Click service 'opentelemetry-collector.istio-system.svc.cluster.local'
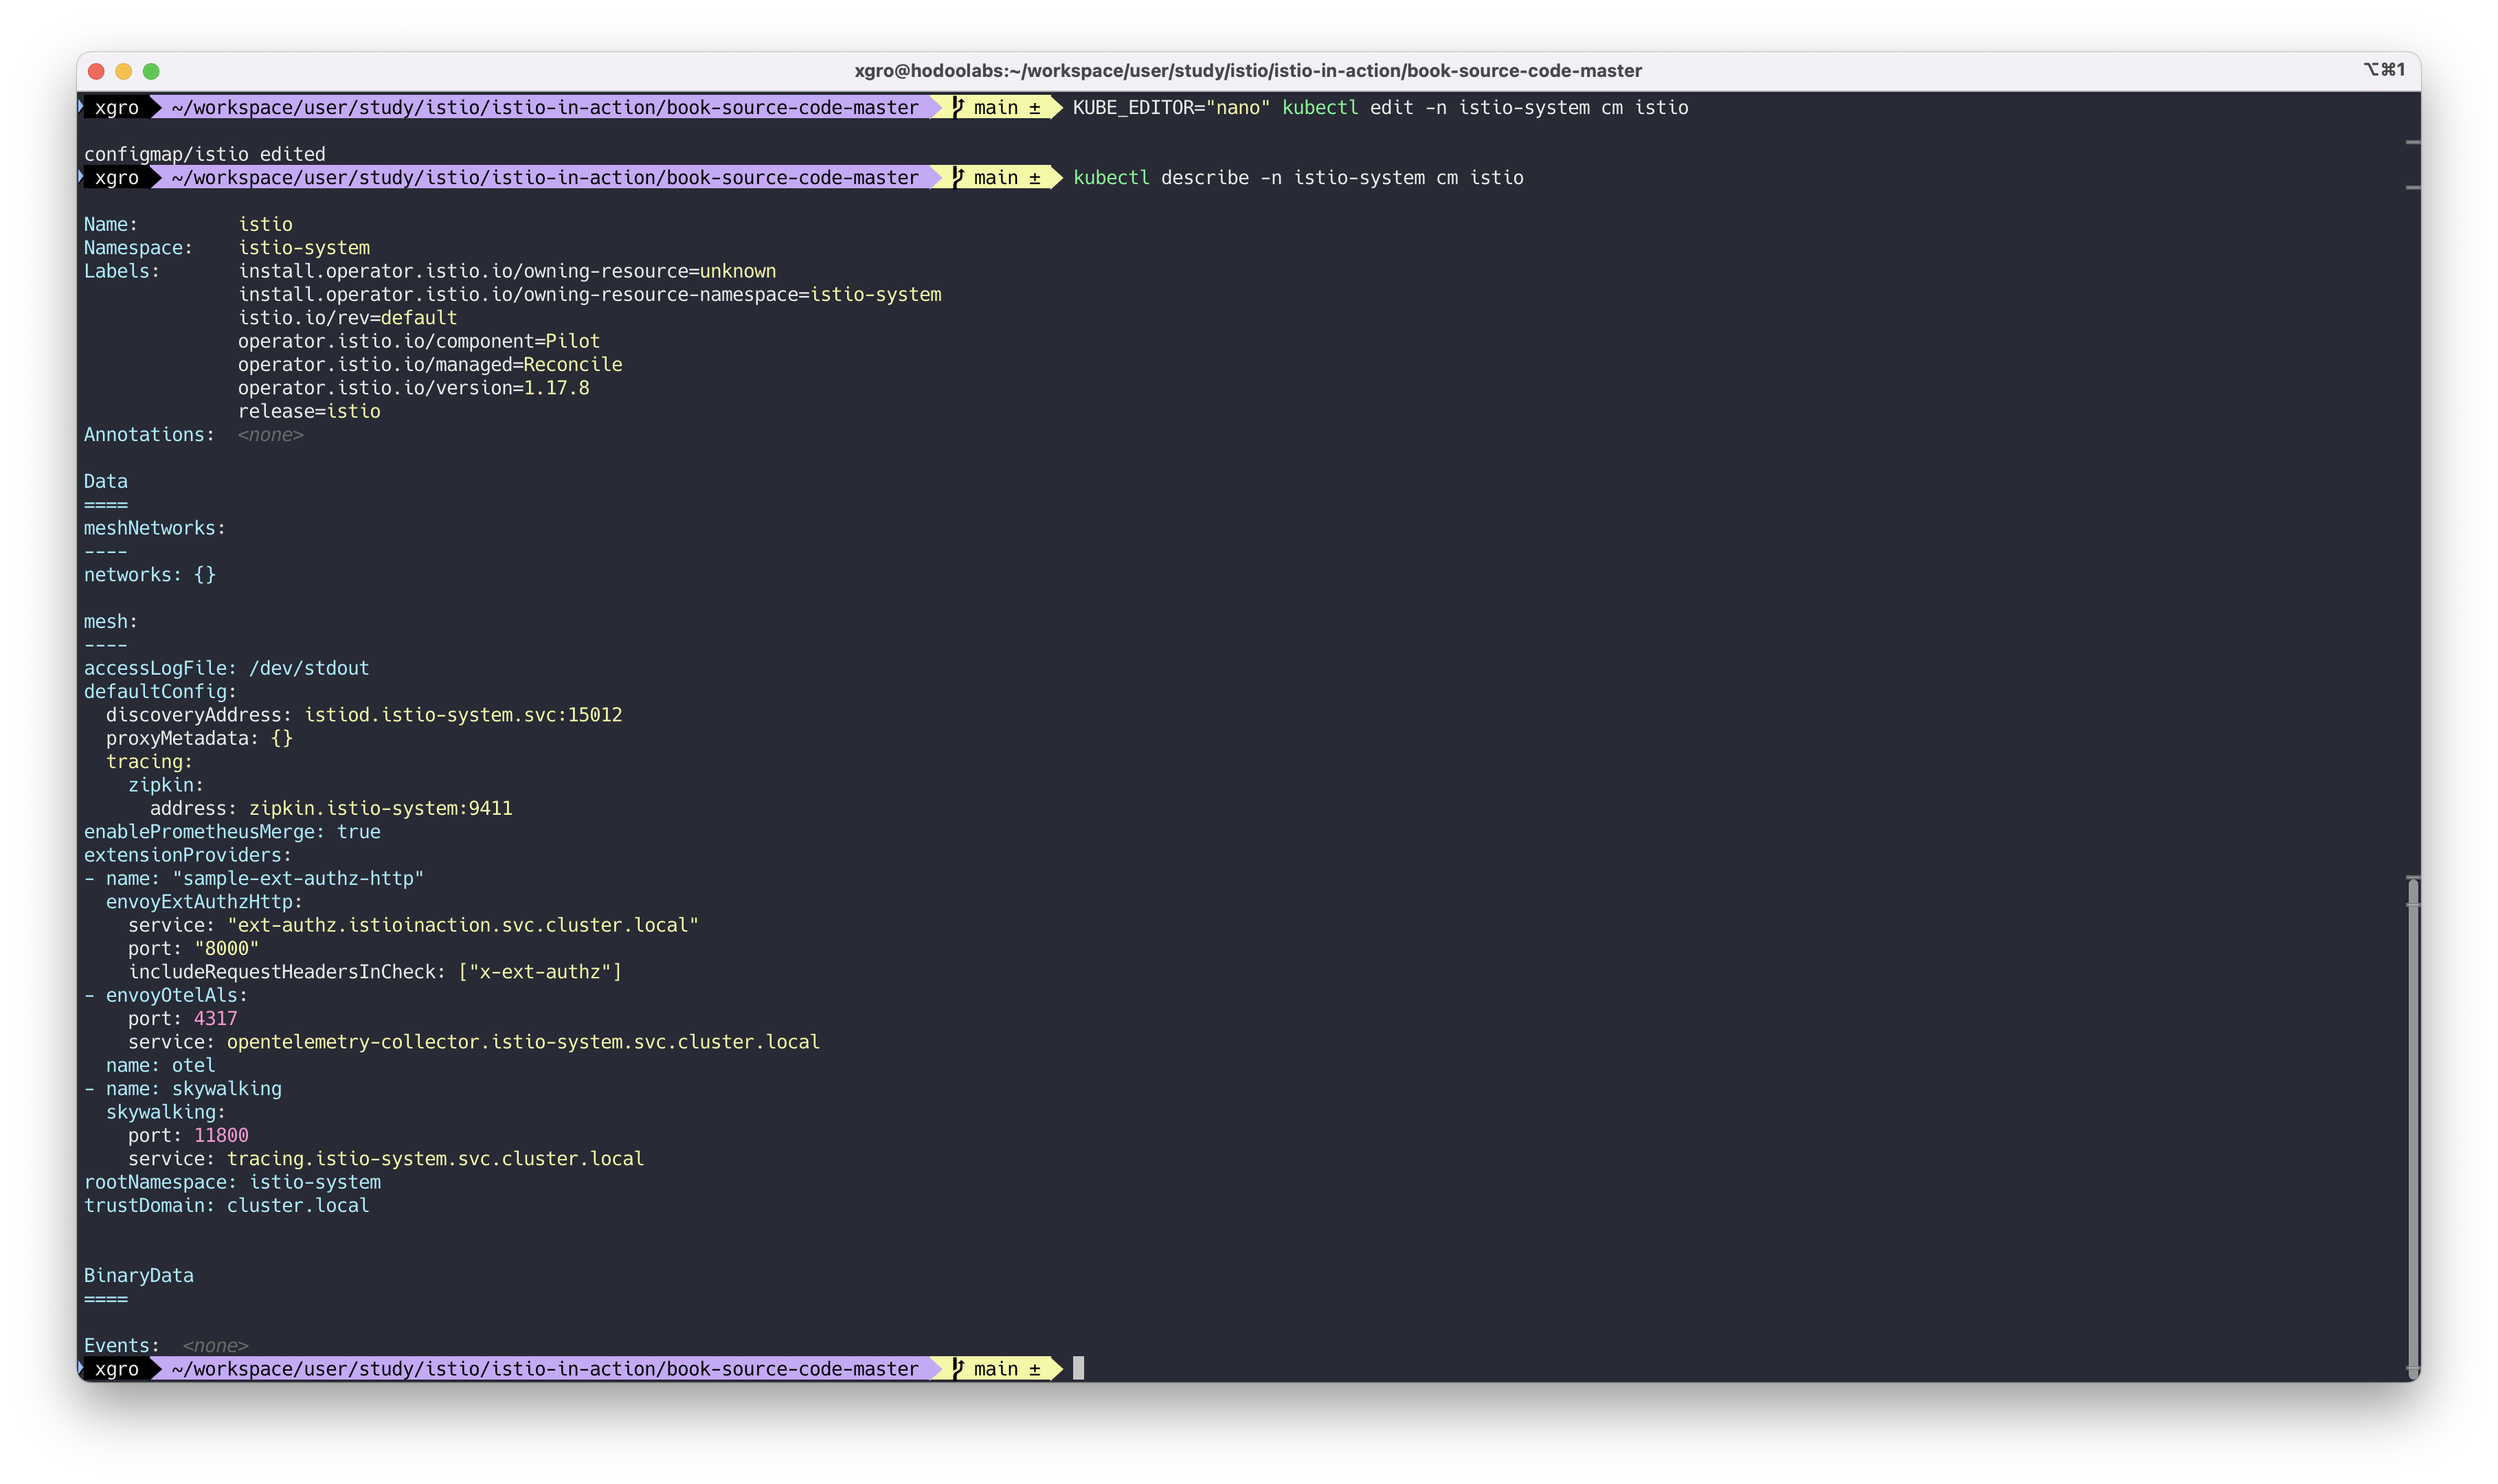 coord(523,1042)
